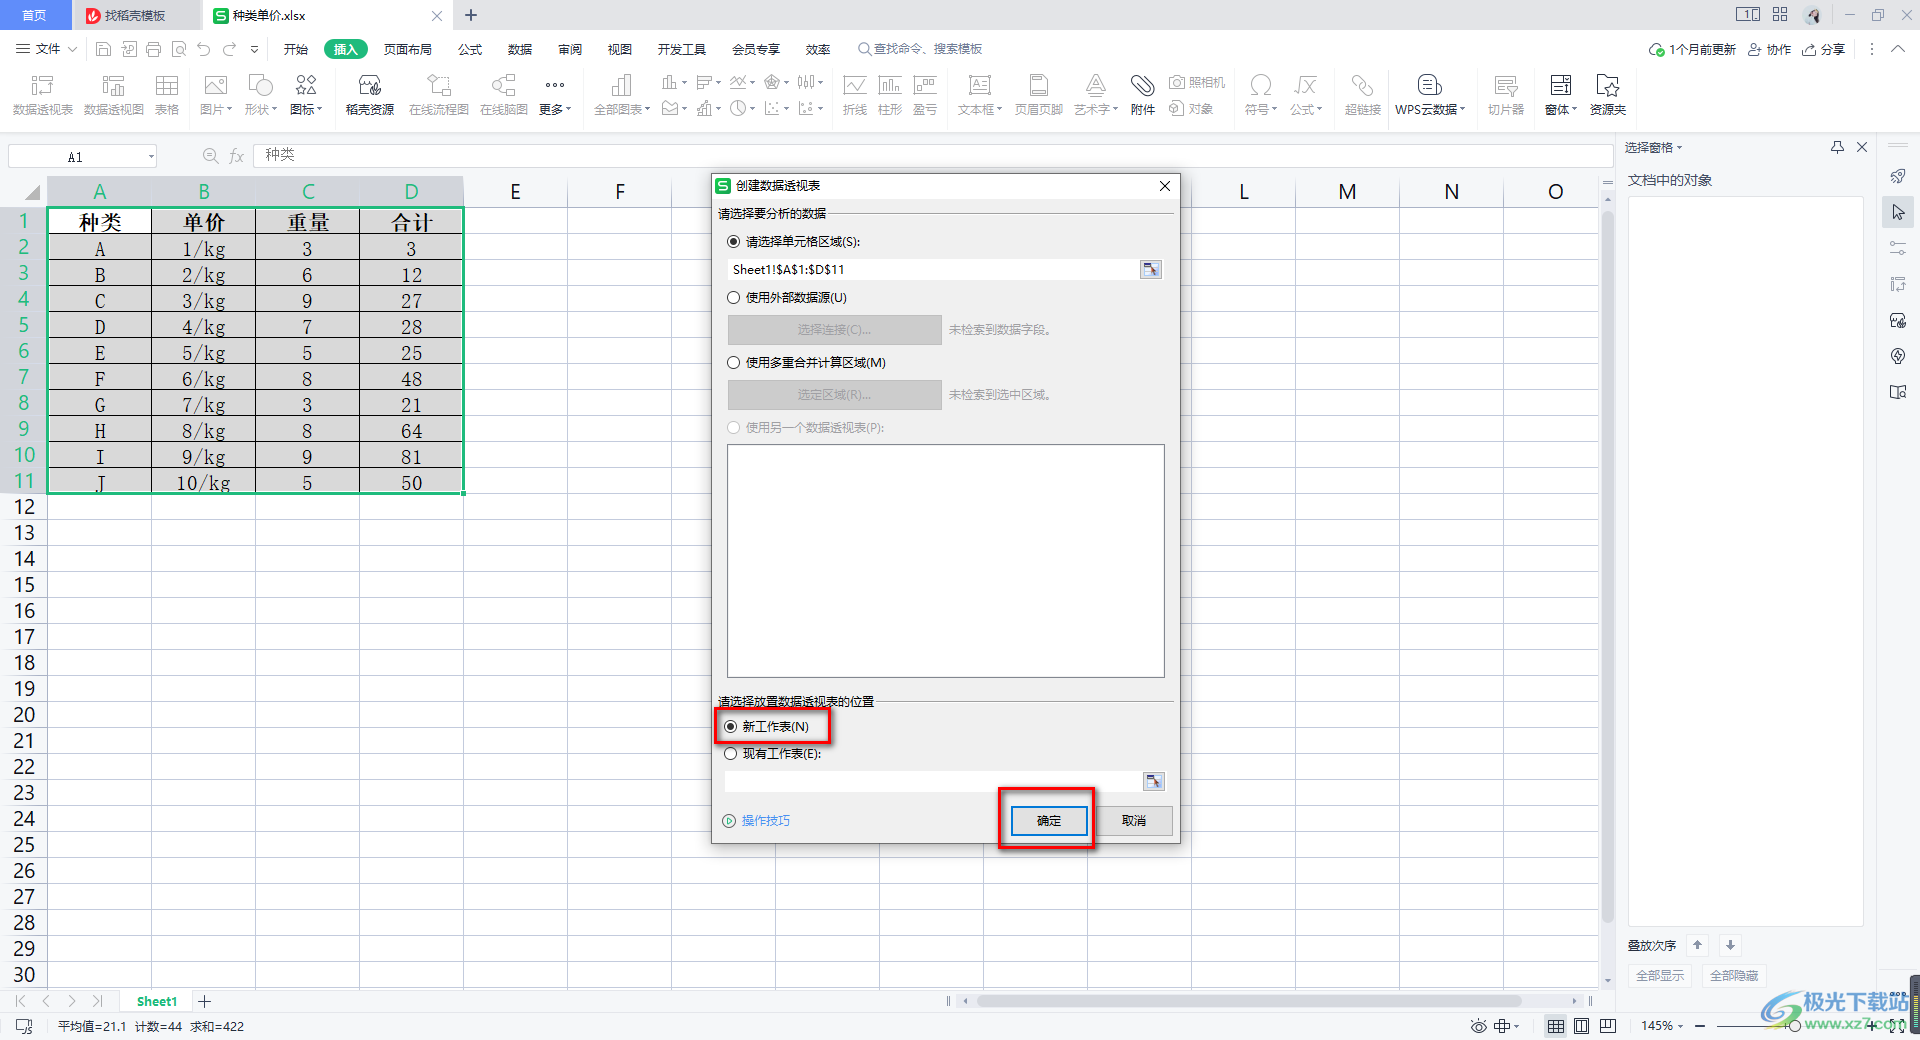Click 全部显示 in selection pane

1660,975
